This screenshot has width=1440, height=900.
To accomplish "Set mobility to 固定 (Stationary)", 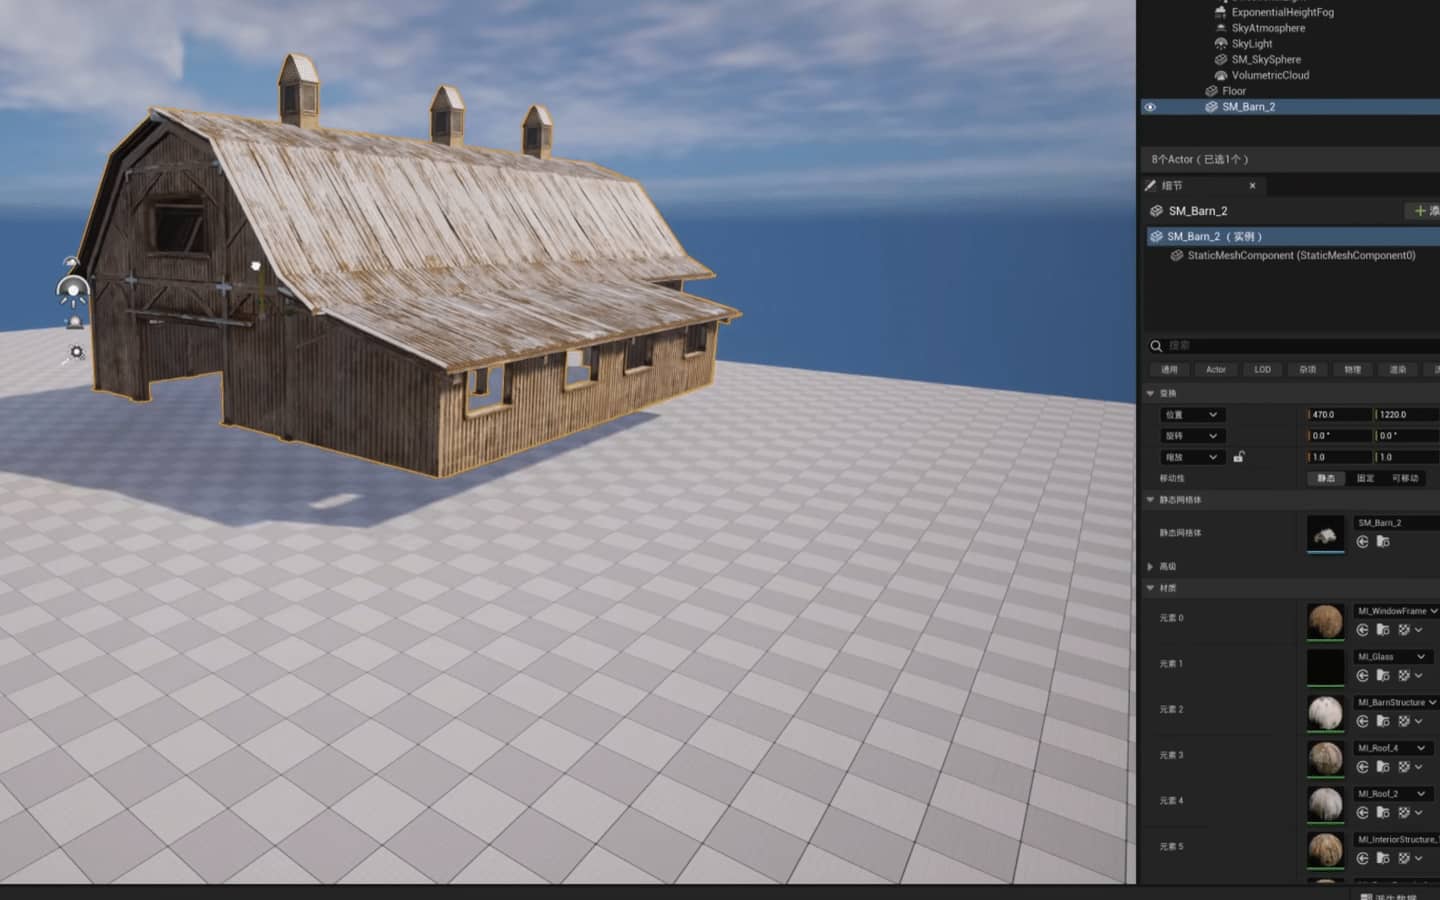I will [x=1365, y=478].
